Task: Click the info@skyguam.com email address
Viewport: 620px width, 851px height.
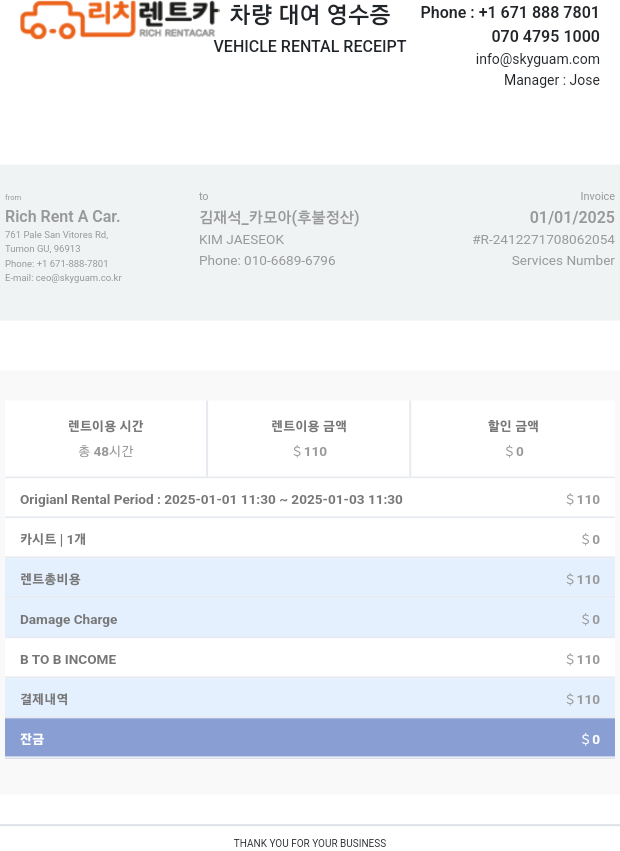Action: (x=537, y=59)
